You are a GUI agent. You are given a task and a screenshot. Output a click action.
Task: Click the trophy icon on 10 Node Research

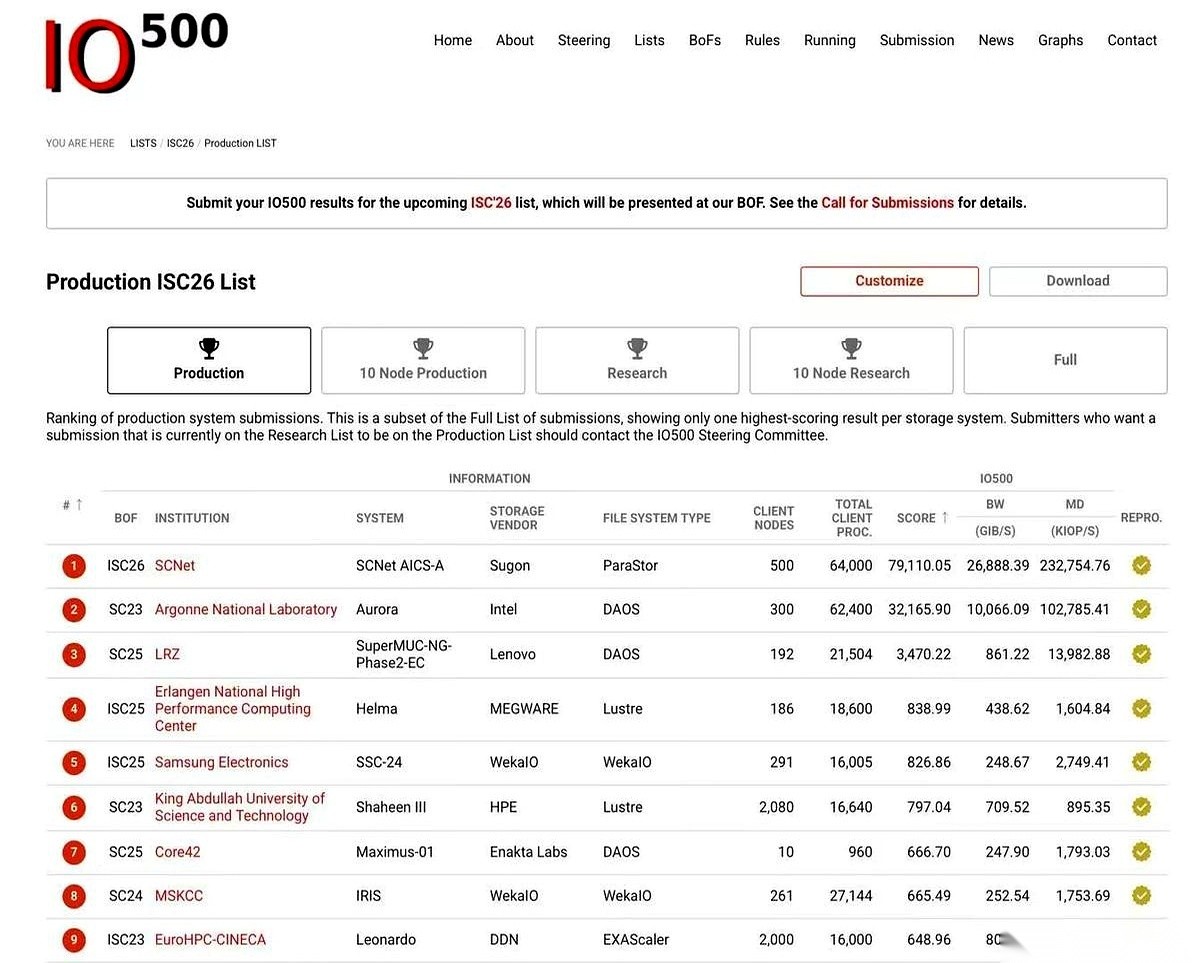851,348
